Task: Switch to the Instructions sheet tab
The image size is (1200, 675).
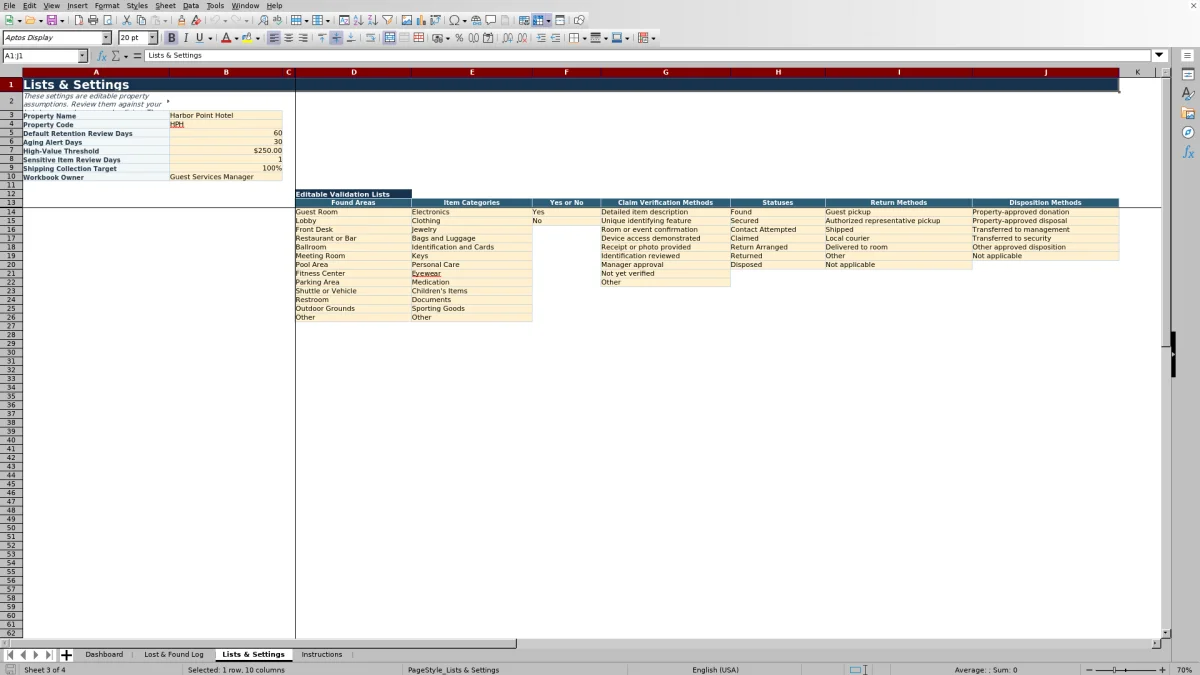Action: [322, 655]
